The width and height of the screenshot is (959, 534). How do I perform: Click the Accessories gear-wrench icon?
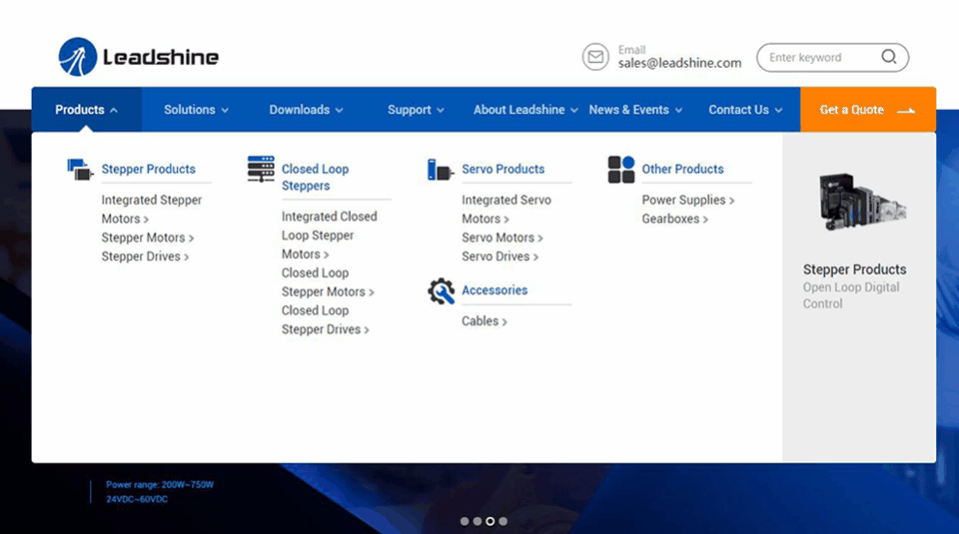point(441,291)
